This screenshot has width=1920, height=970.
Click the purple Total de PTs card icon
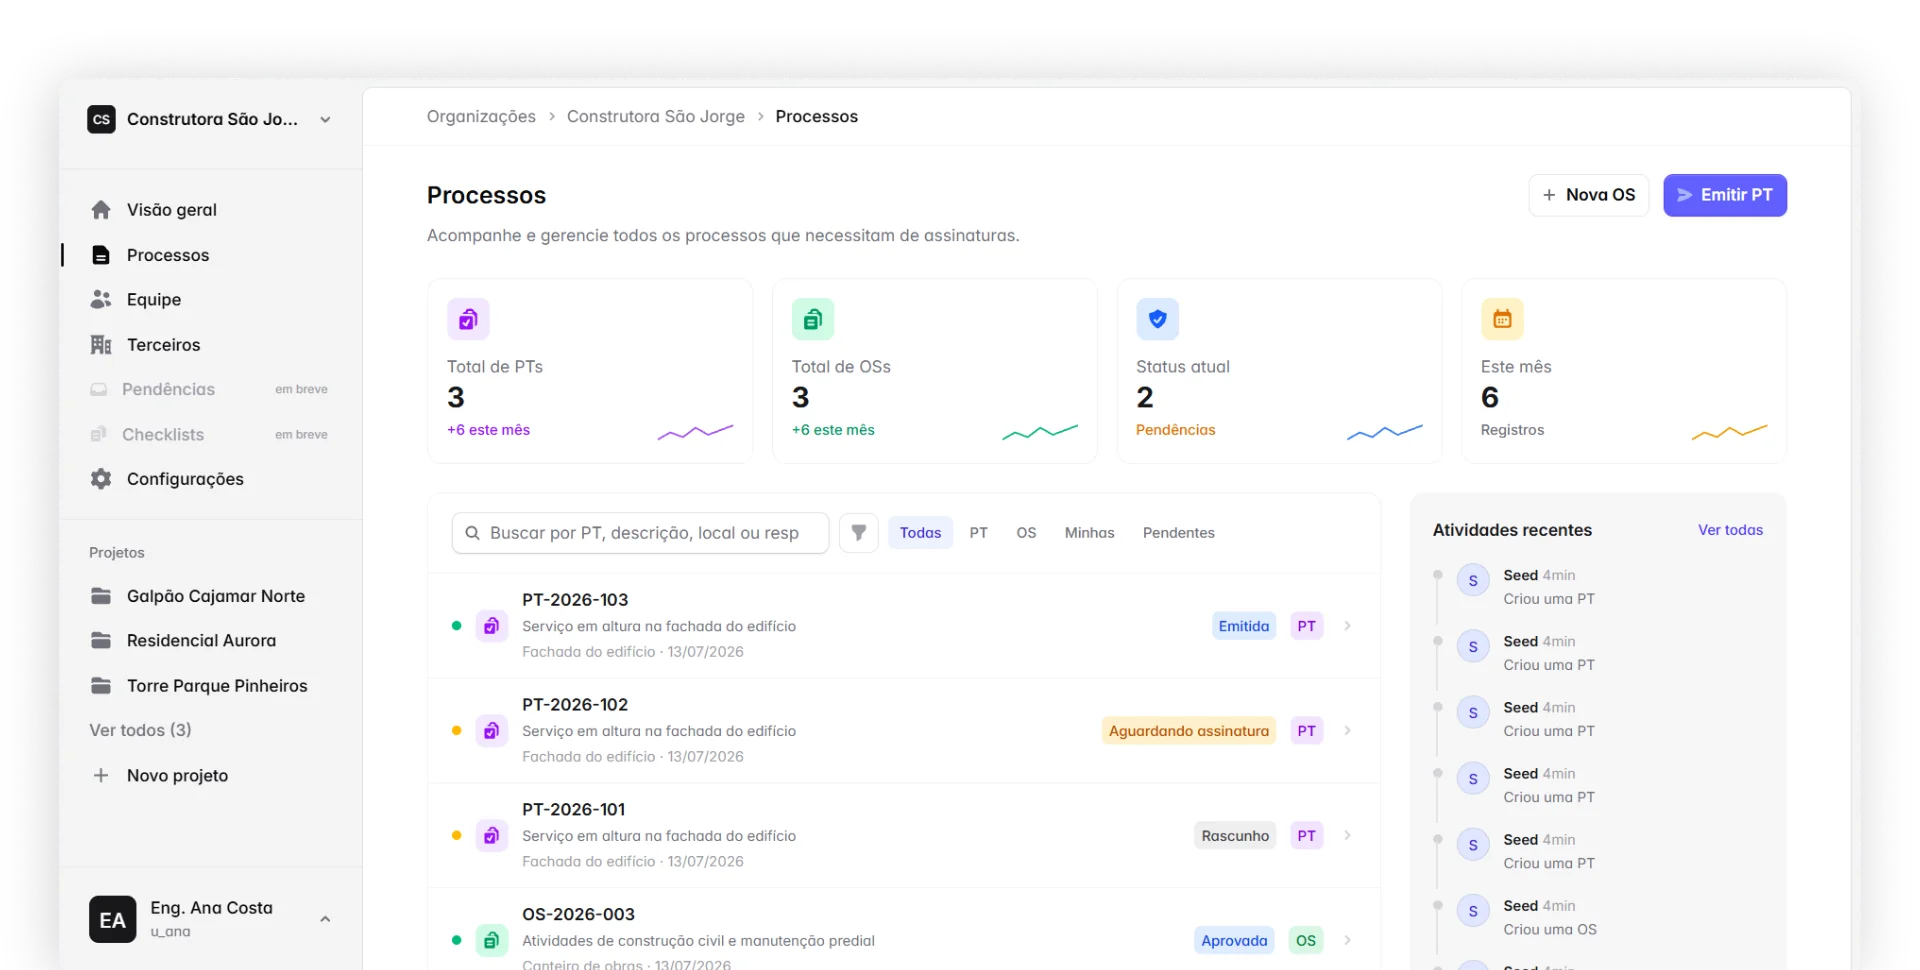click(468, 319)
